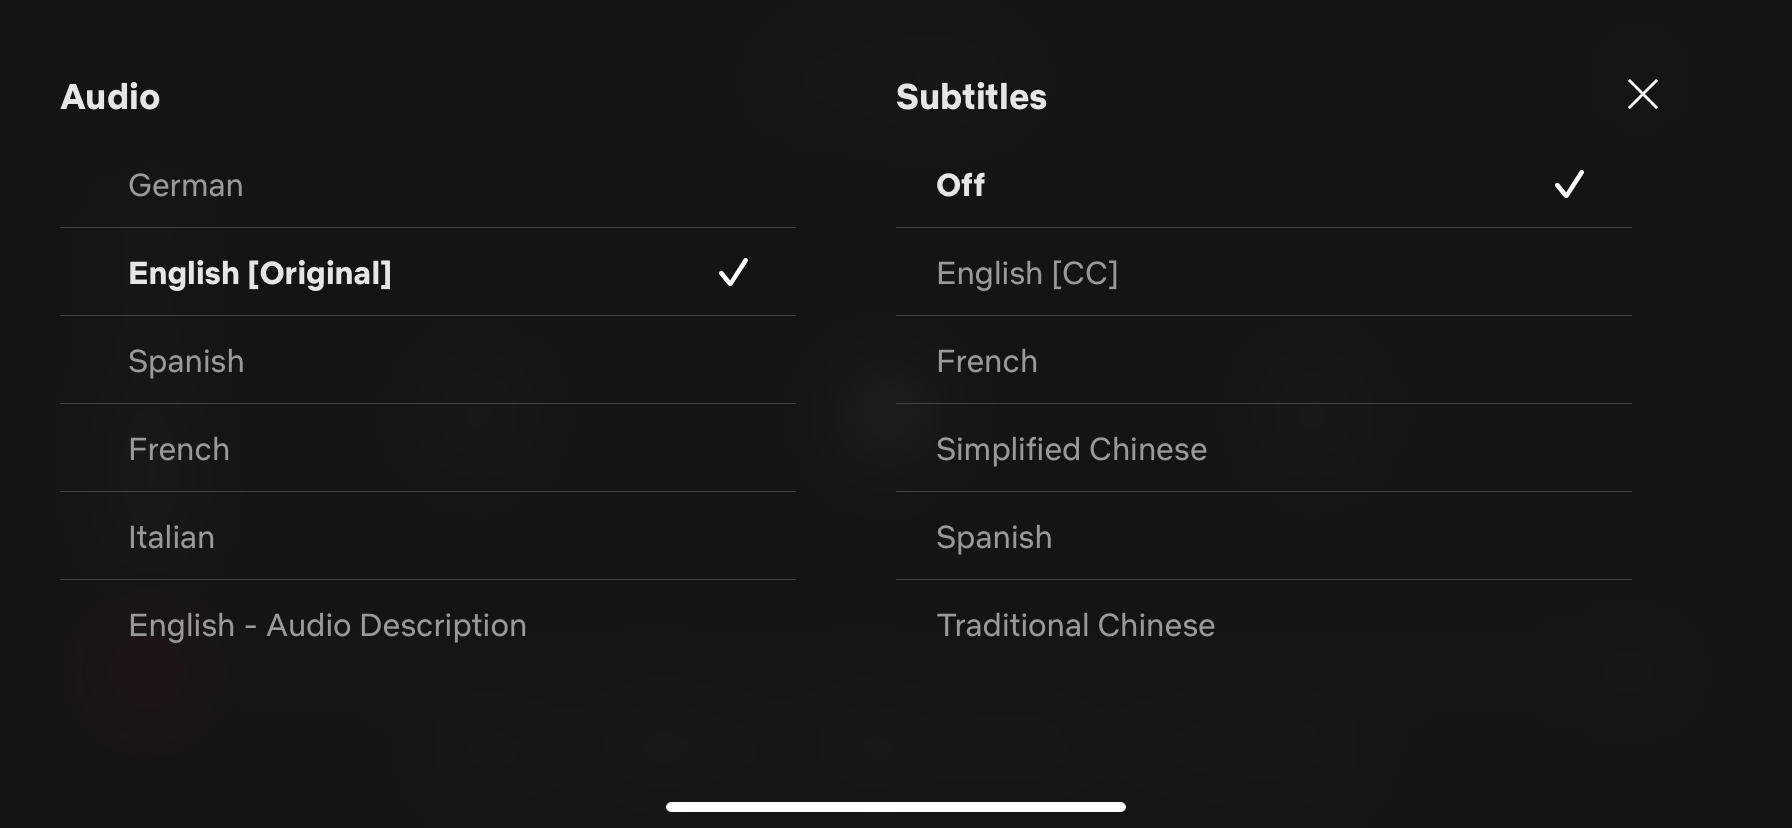This screenshot has width=1792, height=828.
Task: Select German audio language
Action: 186,185
